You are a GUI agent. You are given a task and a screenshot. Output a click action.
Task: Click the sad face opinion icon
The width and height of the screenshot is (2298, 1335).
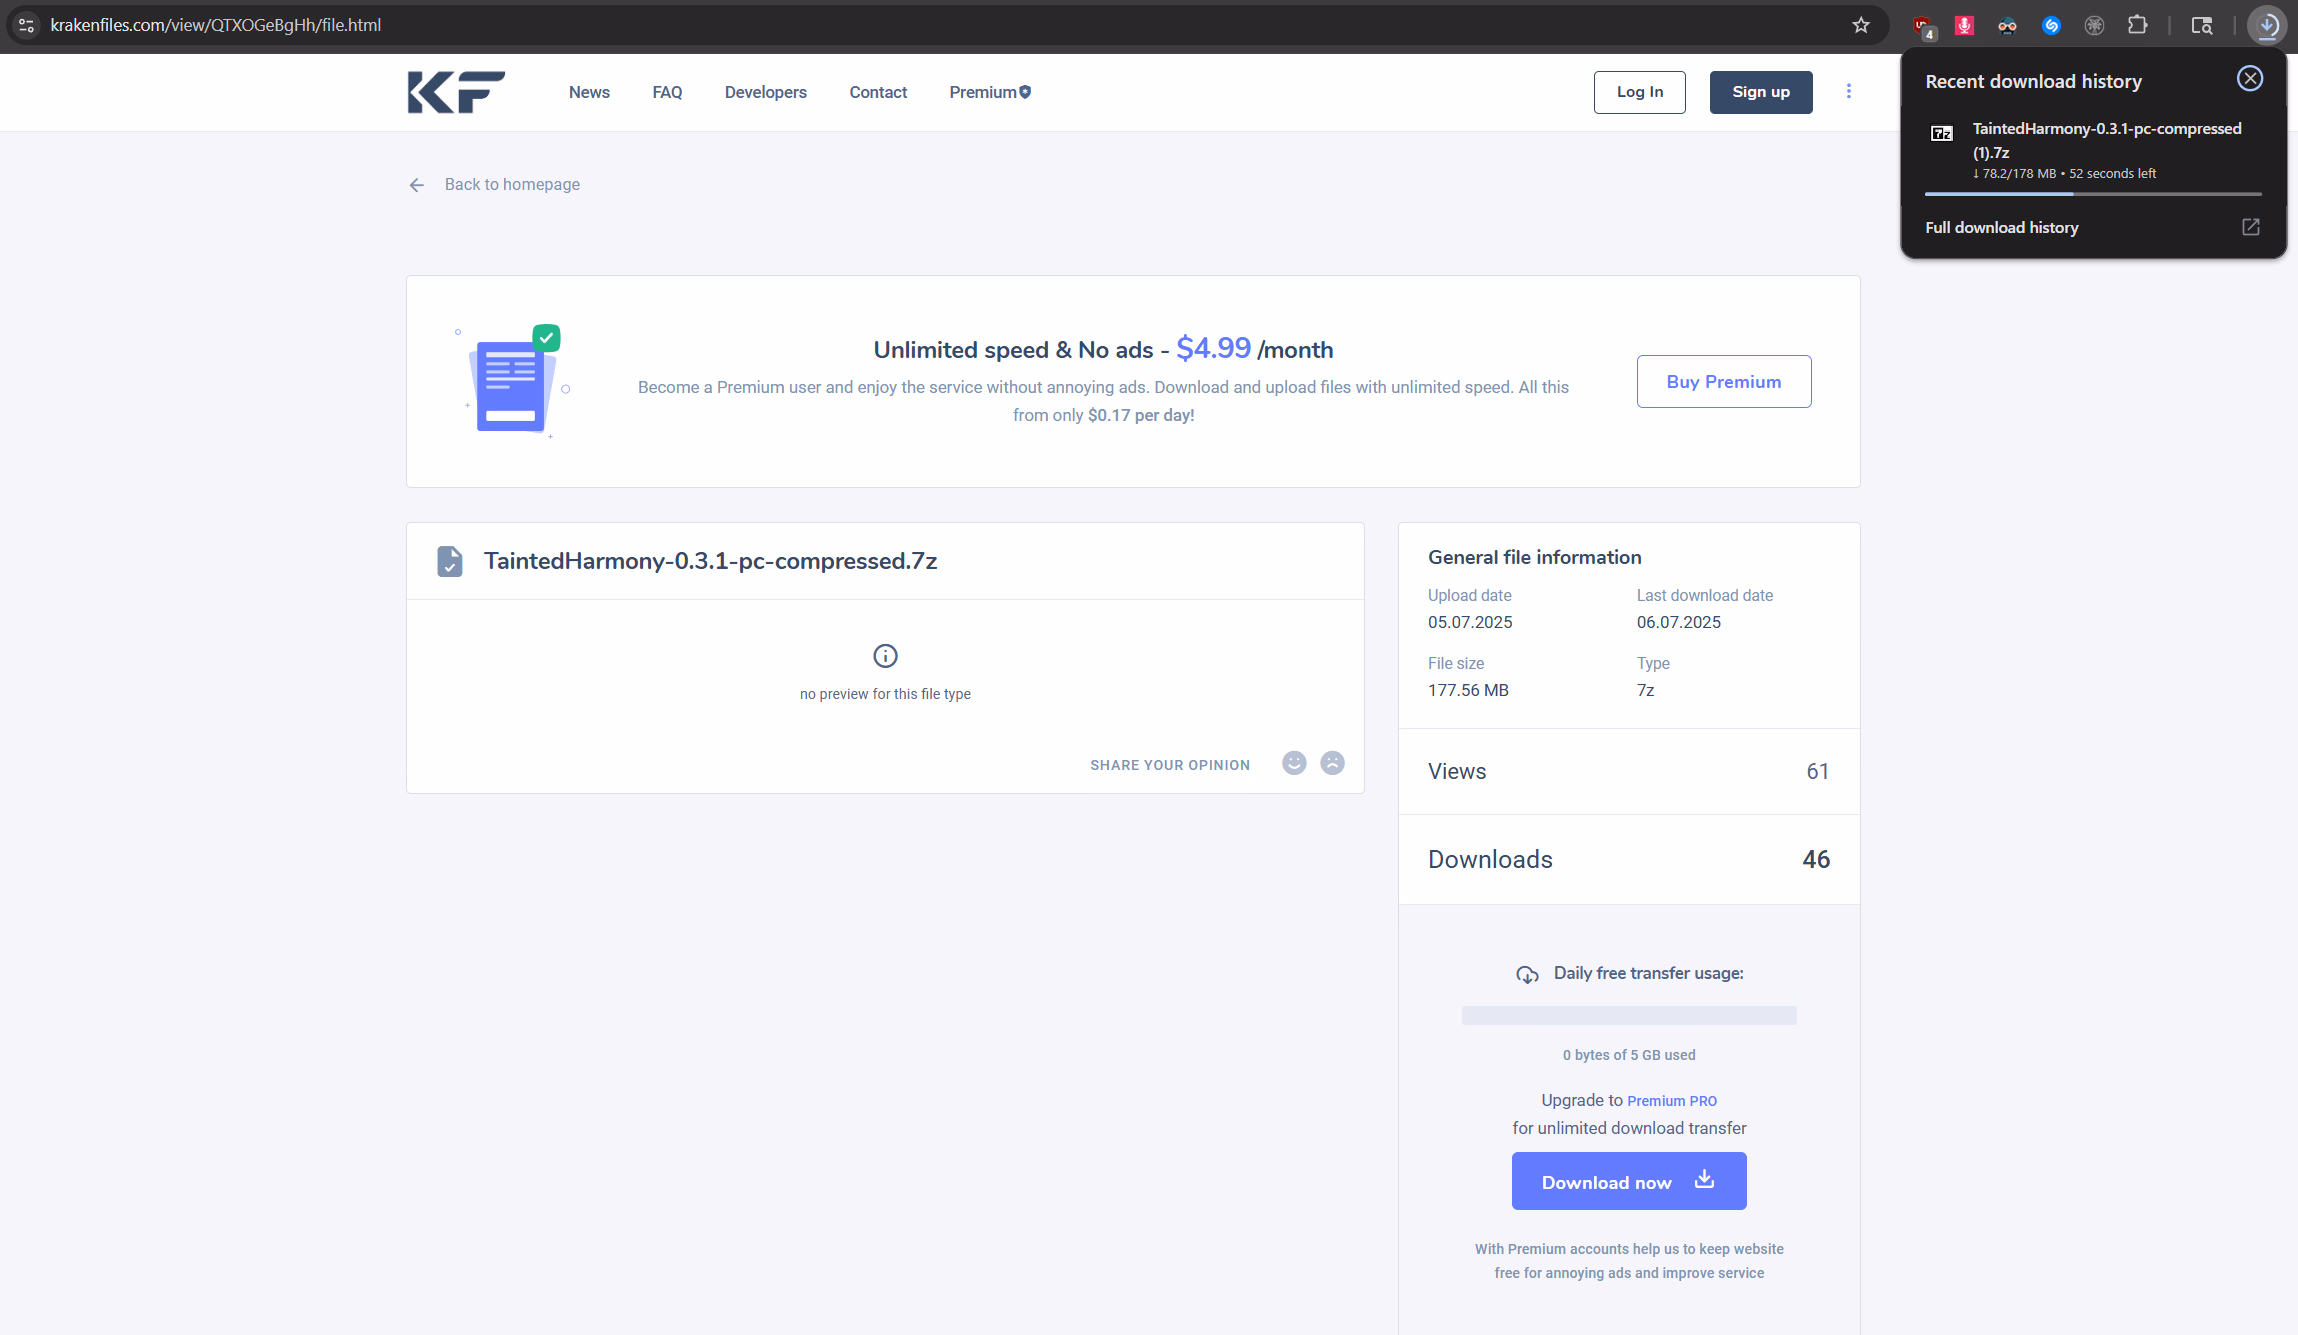coord(1332,763)
